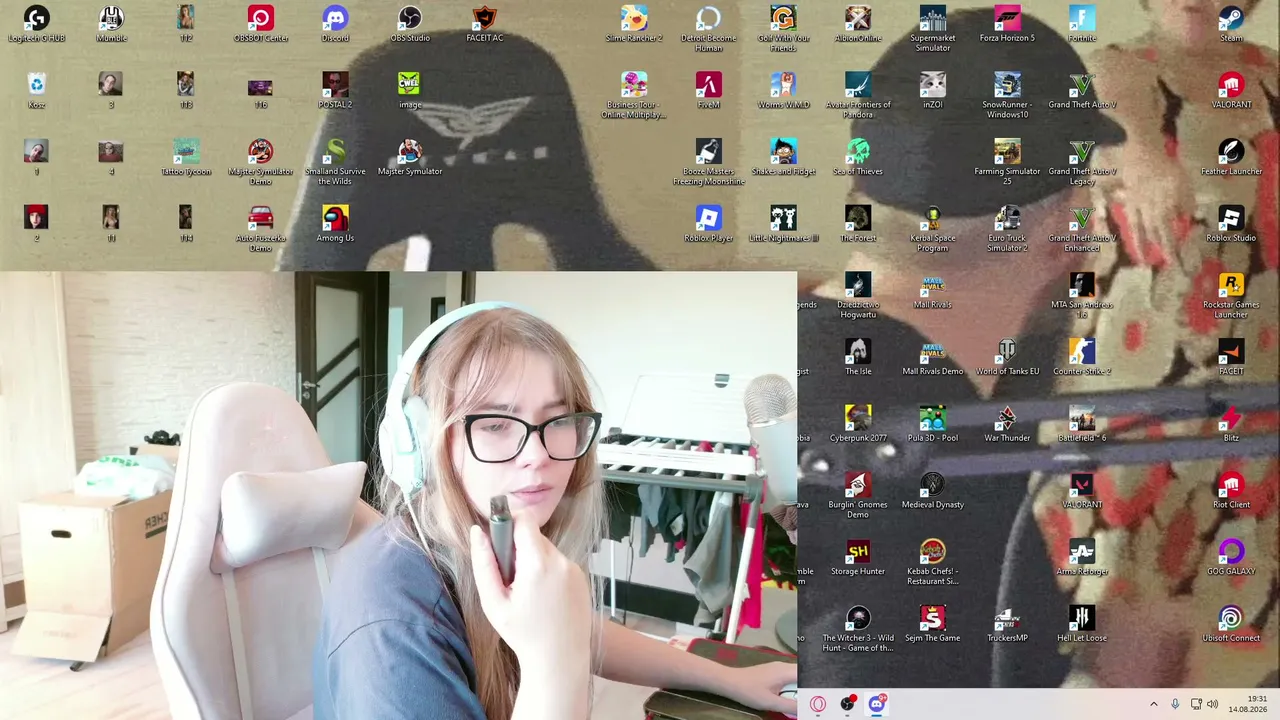Screen dimensions: 1280x720
Task: Open the Opera browser in the taskbar
Action: [818, 704]
